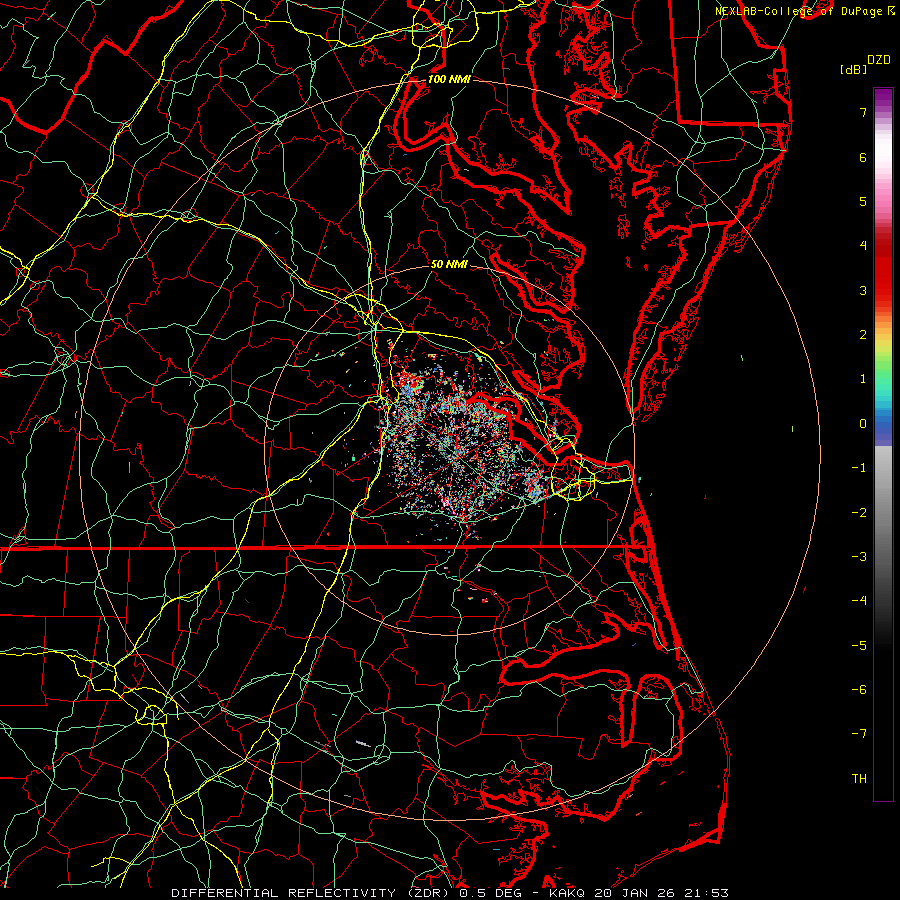The image size is (900, 900).
Task: Click the "0.5 DEG" elevation text
Action: pyautogui.click(x=490, y=893)
